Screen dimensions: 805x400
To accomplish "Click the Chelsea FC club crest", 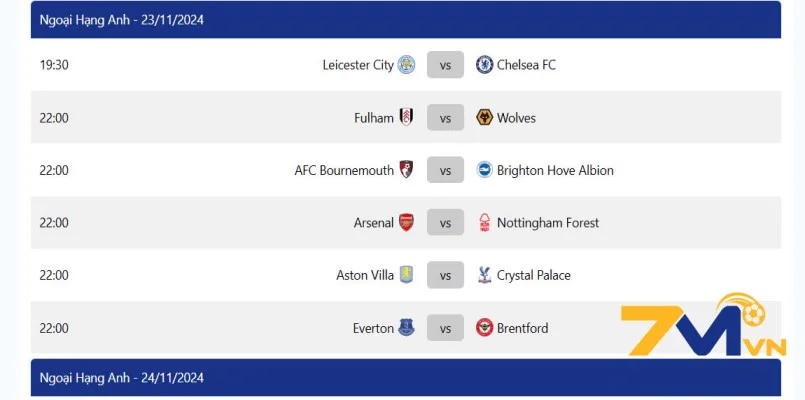I will coord(485,65).
